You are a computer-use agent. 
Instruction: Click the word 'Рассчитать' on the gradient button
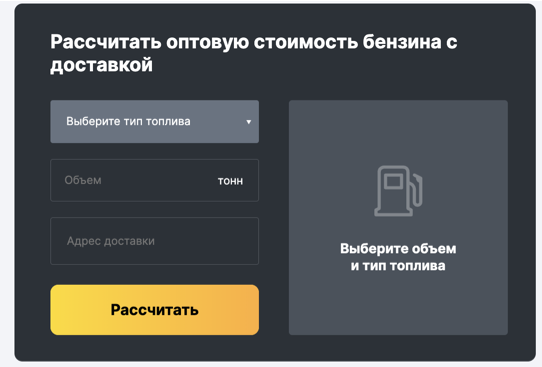click(x=155, y=310)
